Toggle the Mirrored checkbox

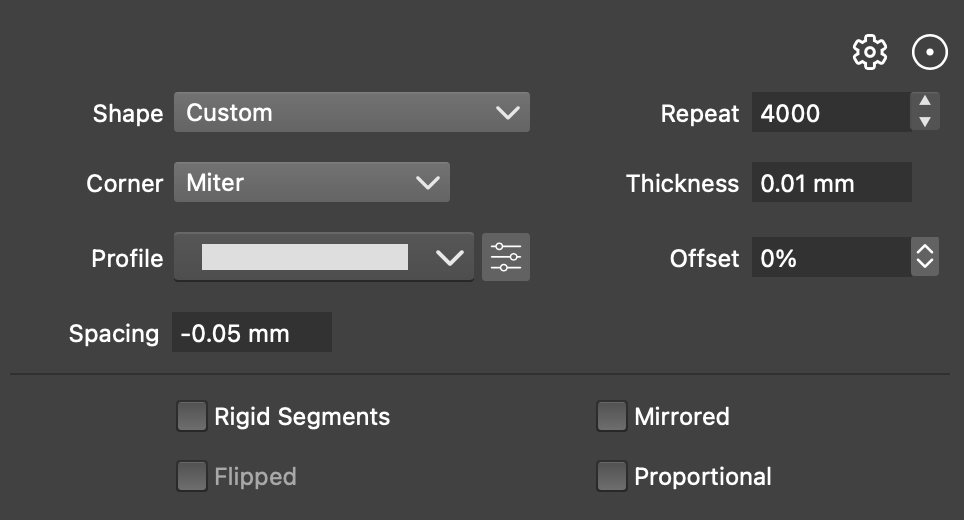611,416
